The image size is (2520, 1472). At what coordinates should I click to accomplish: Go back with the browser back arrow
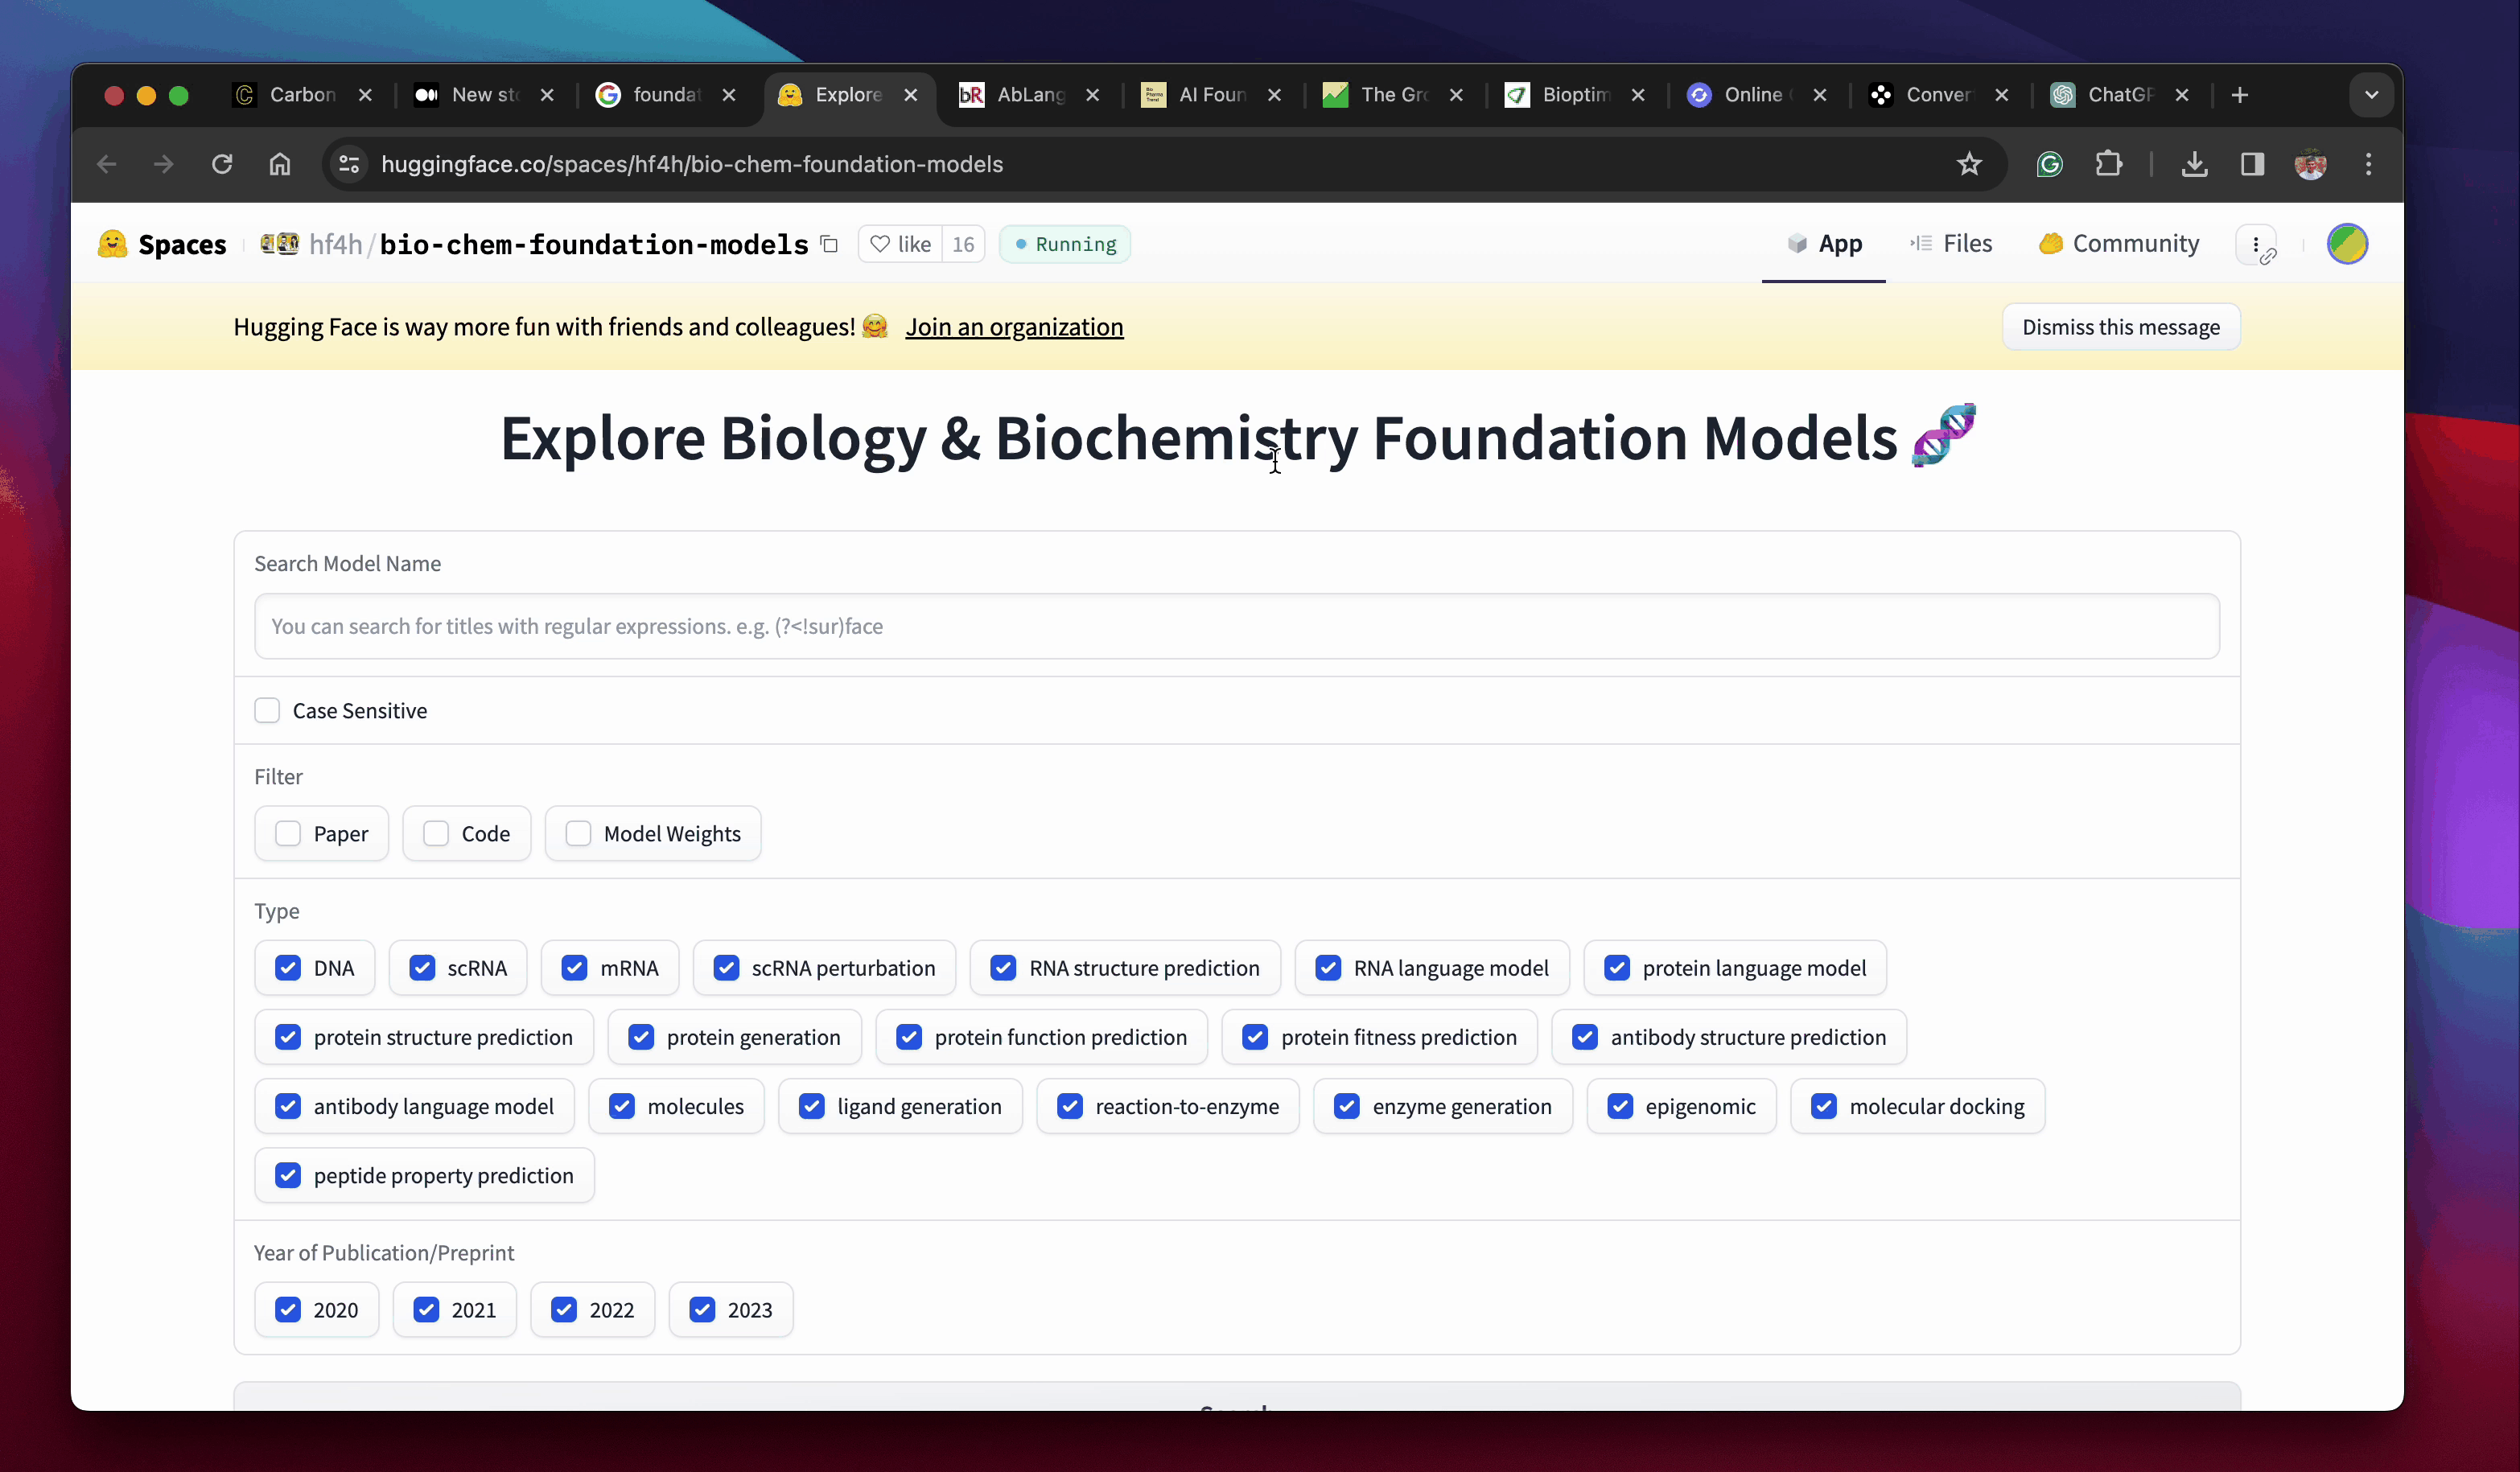tap(107, 164)
